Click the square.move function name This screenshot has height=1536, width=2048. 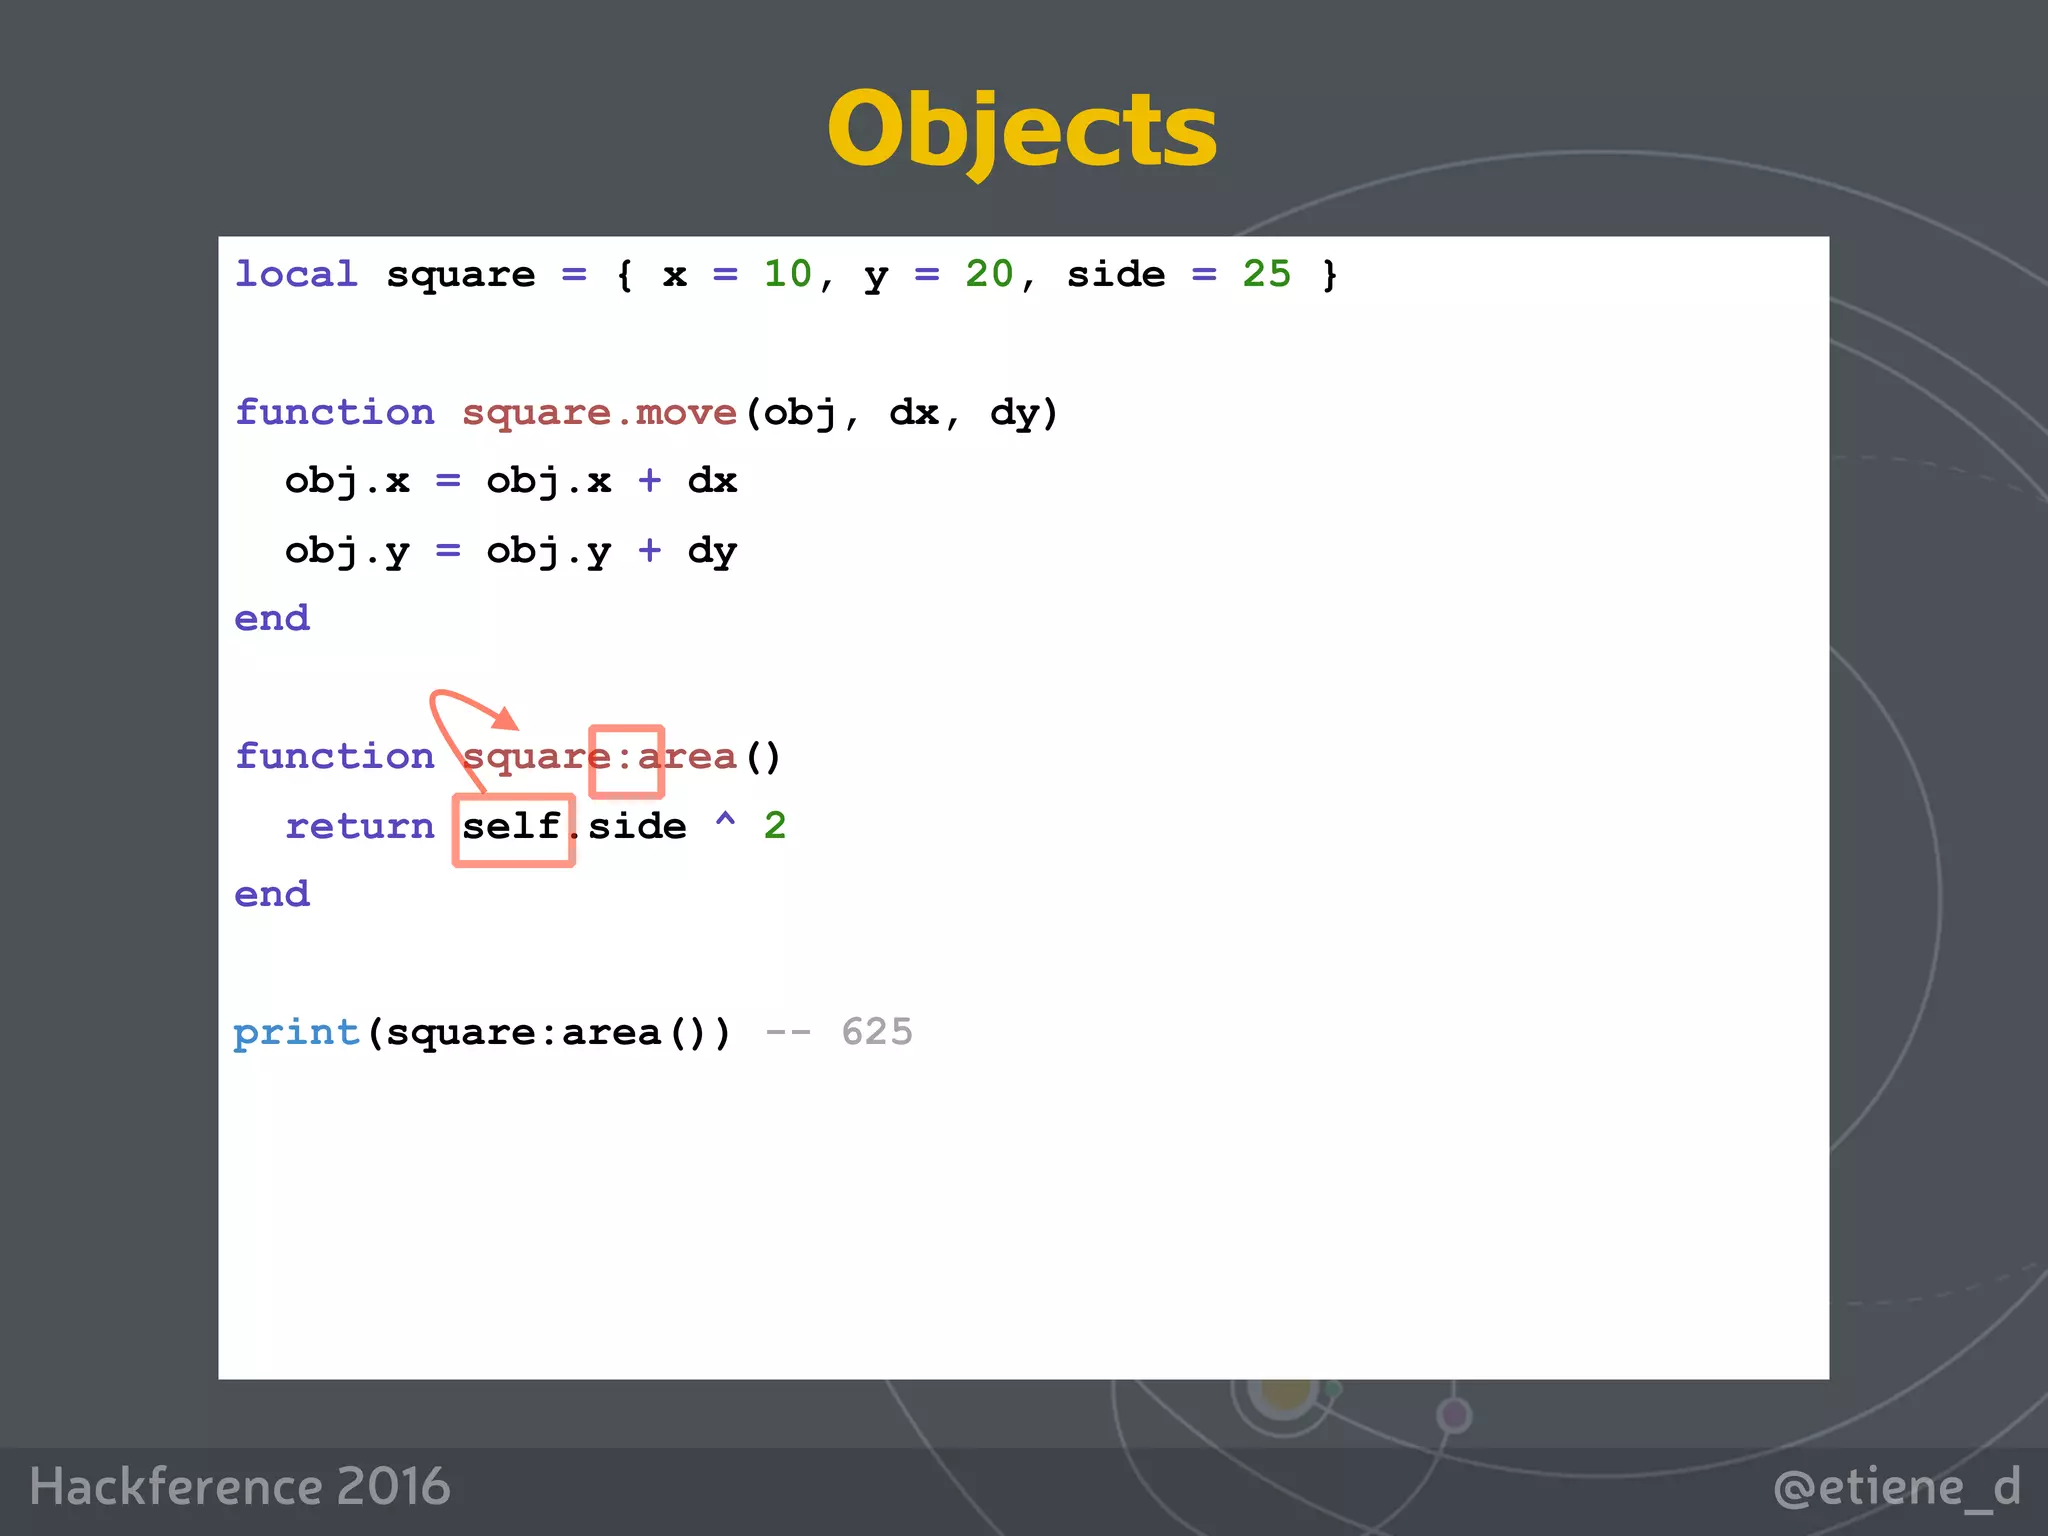599,412
